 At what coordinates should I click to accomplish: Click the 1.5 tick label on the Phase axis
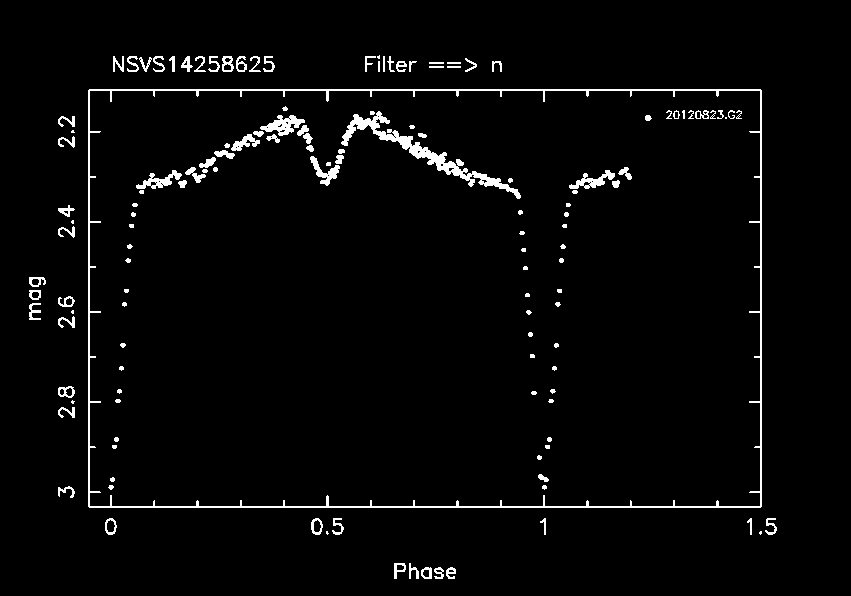(x=760, y=527)
